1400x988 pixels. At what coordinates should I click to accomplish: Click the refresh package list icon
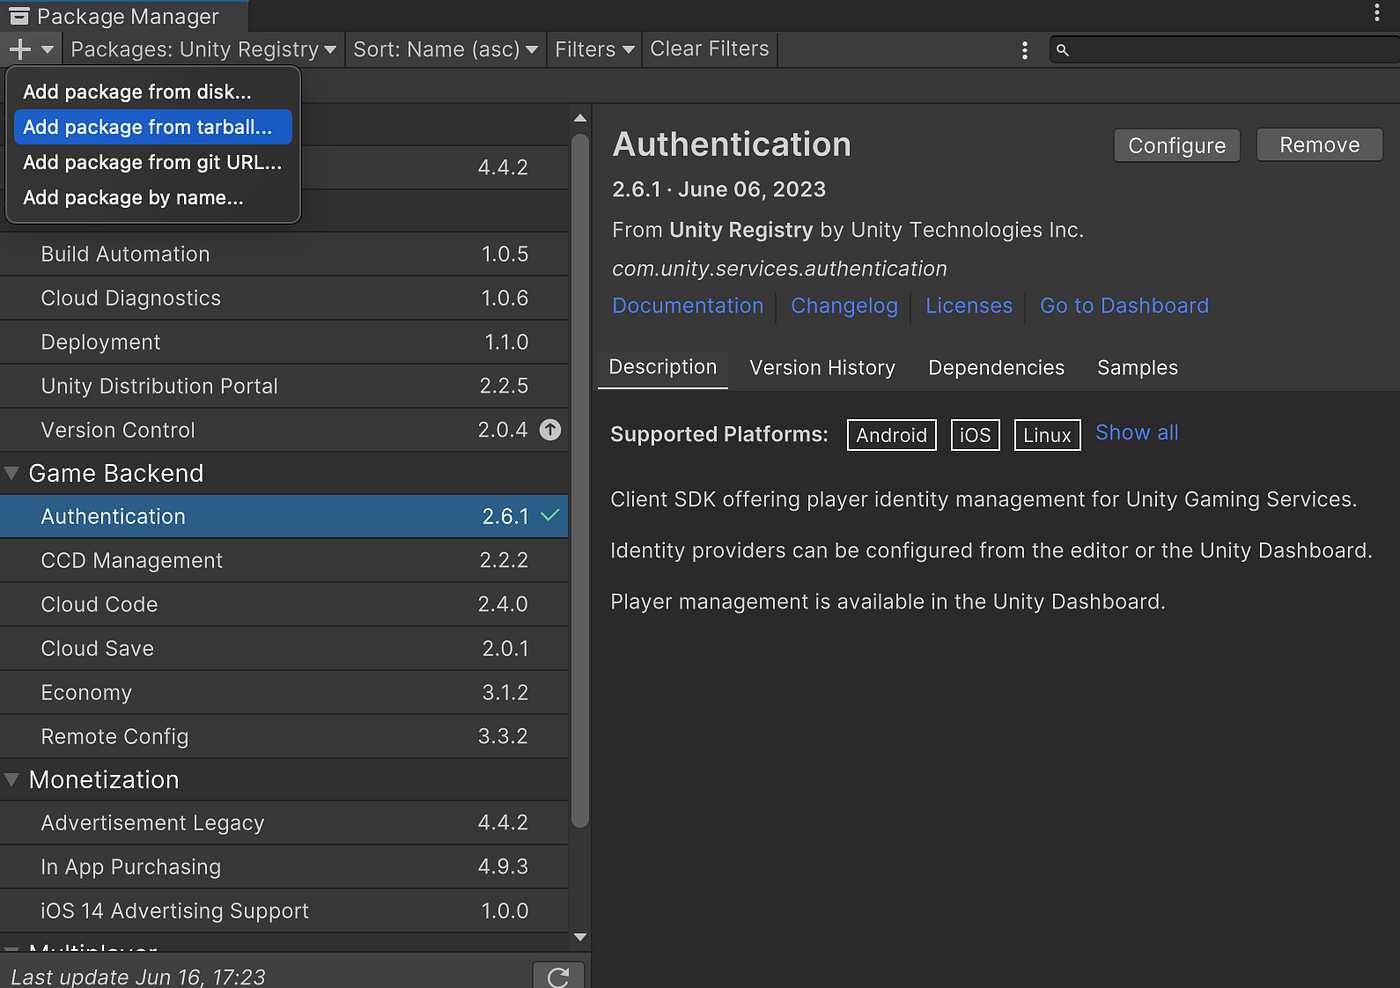(558, 977)
